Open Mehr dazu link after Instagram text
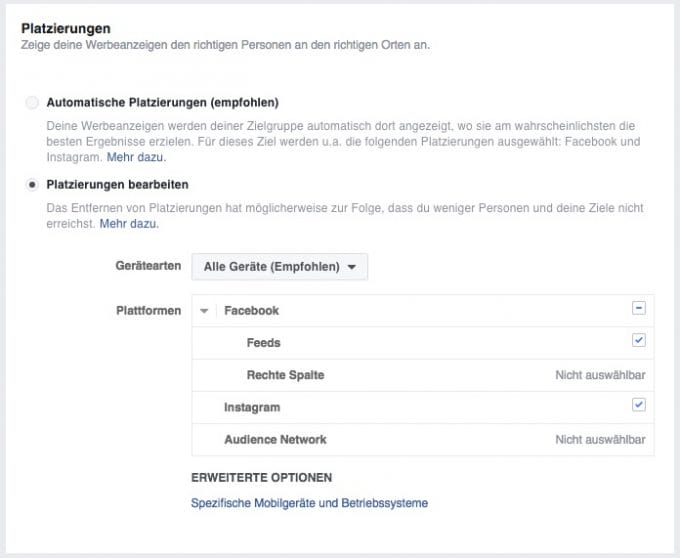 136,157
